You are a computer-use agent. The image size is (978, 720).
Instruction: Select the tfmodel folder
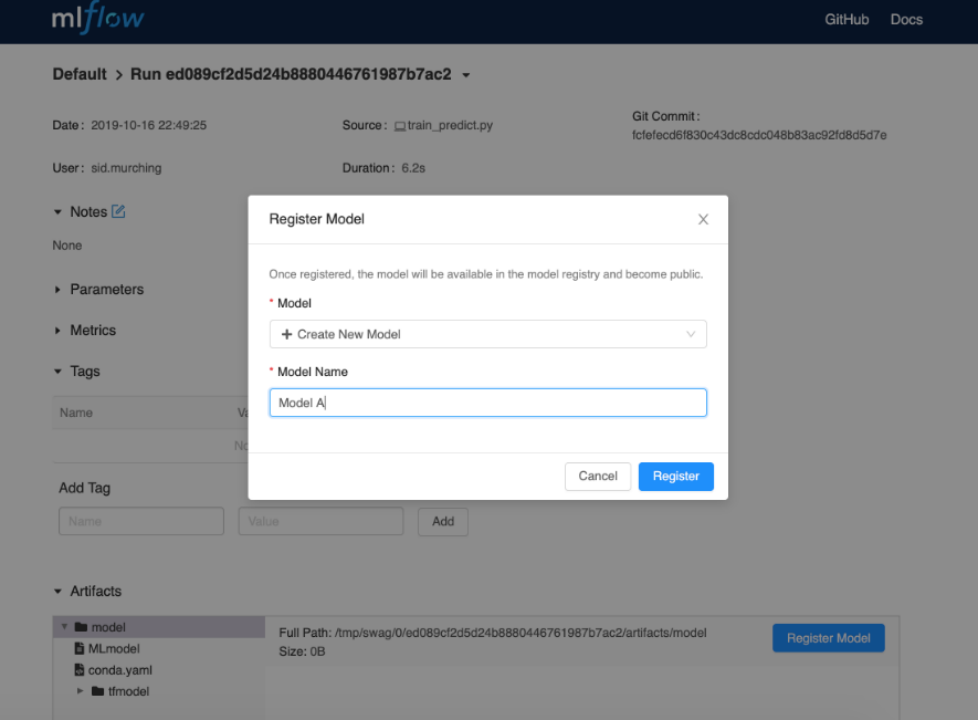(128, 691)
